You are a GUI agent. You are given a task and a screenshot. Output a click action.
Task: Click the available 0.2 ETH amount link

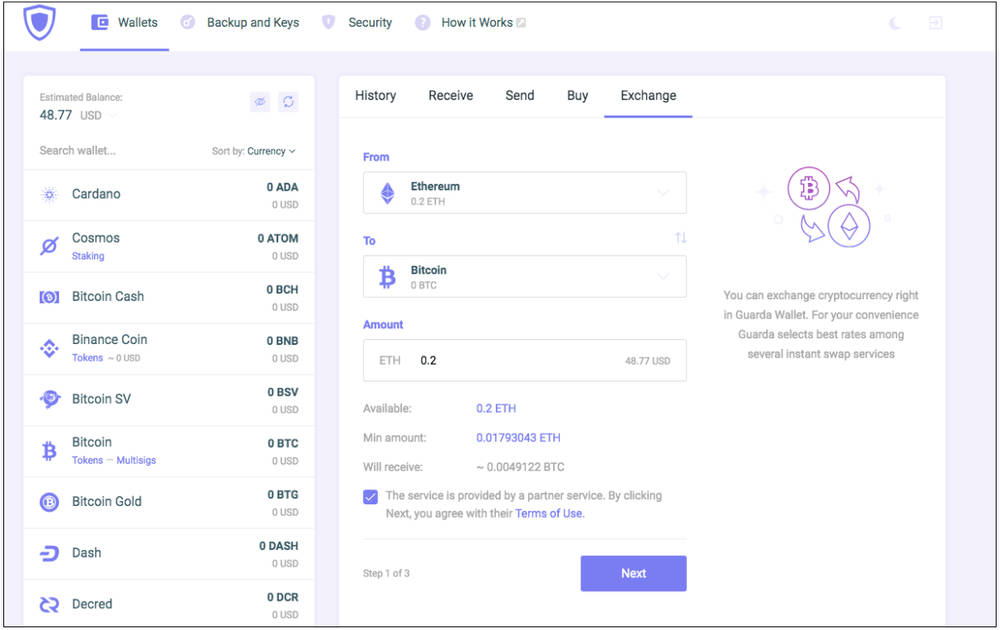click(496, 408)
